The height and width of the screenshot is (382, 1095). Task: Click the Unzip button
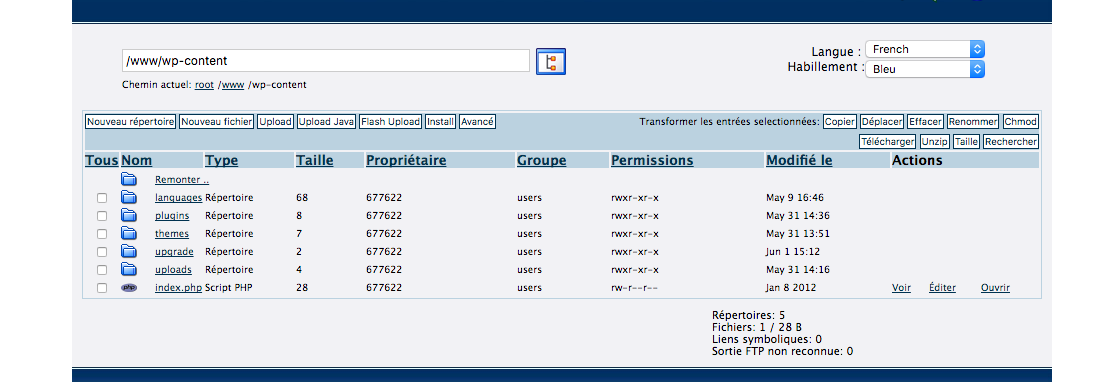pyautogui.click(x=934, y=141)
